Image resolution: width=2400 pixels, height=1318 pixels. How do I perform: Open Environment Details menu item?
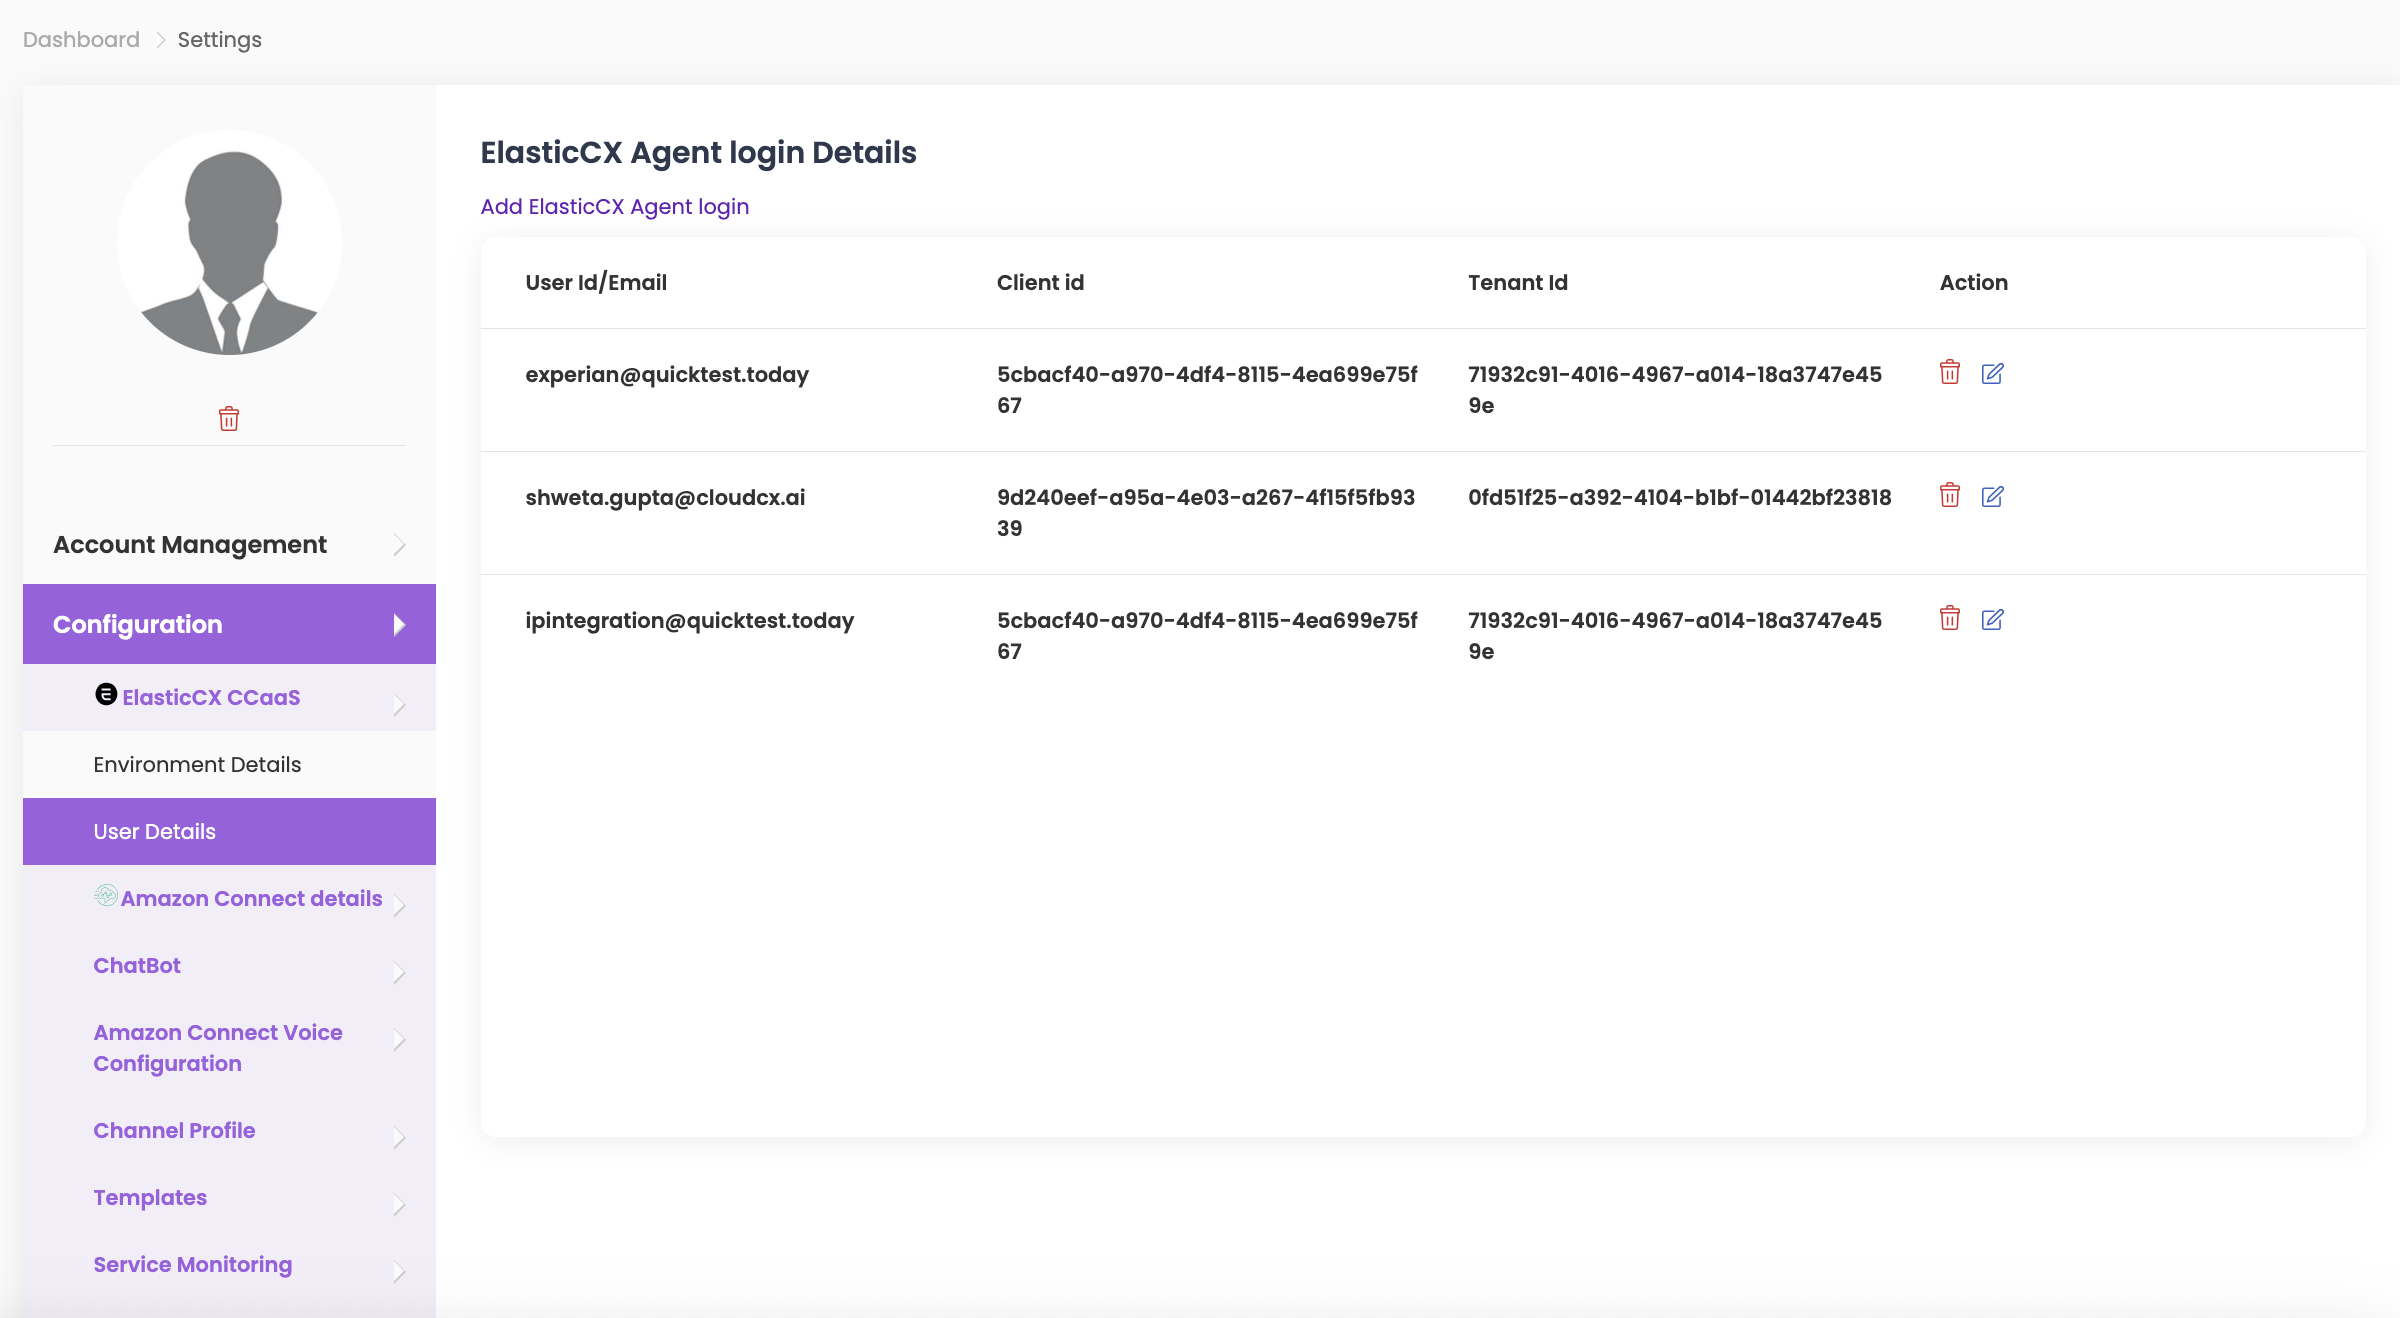point(197,765)
